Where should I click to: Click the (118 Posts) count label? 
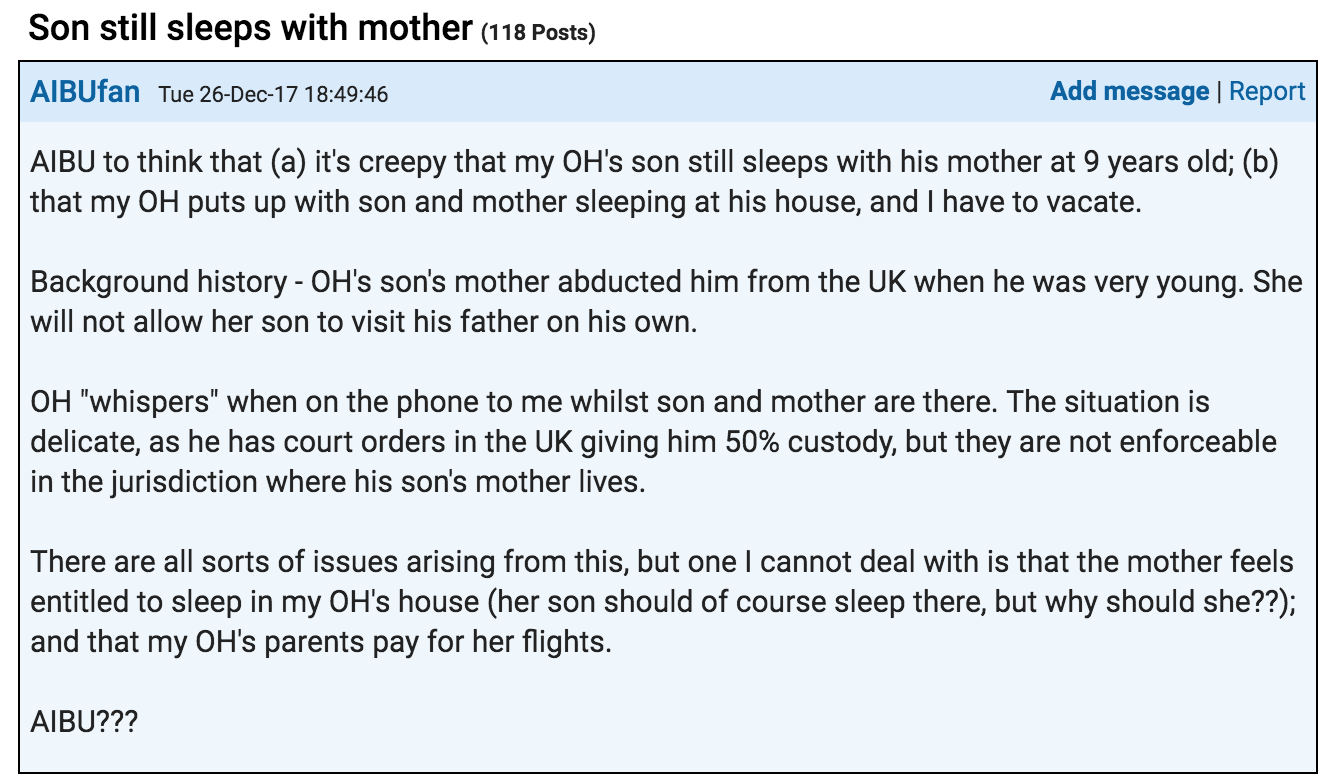pyautogui.click(x=538, y=32)
